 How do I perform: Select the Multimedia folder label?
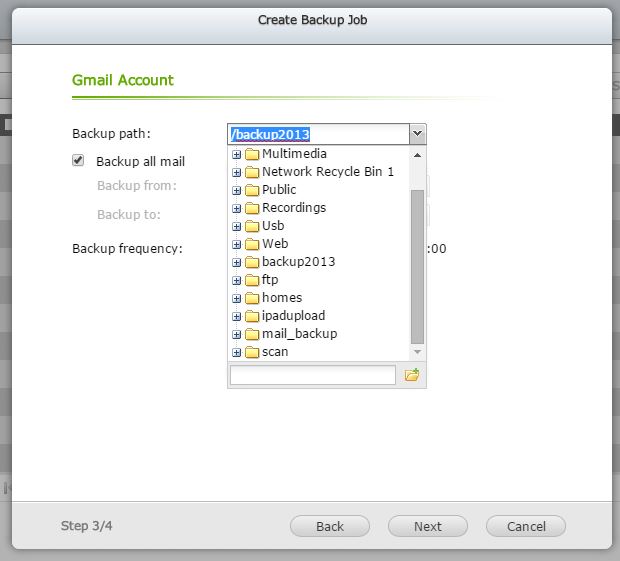(294, 153)
